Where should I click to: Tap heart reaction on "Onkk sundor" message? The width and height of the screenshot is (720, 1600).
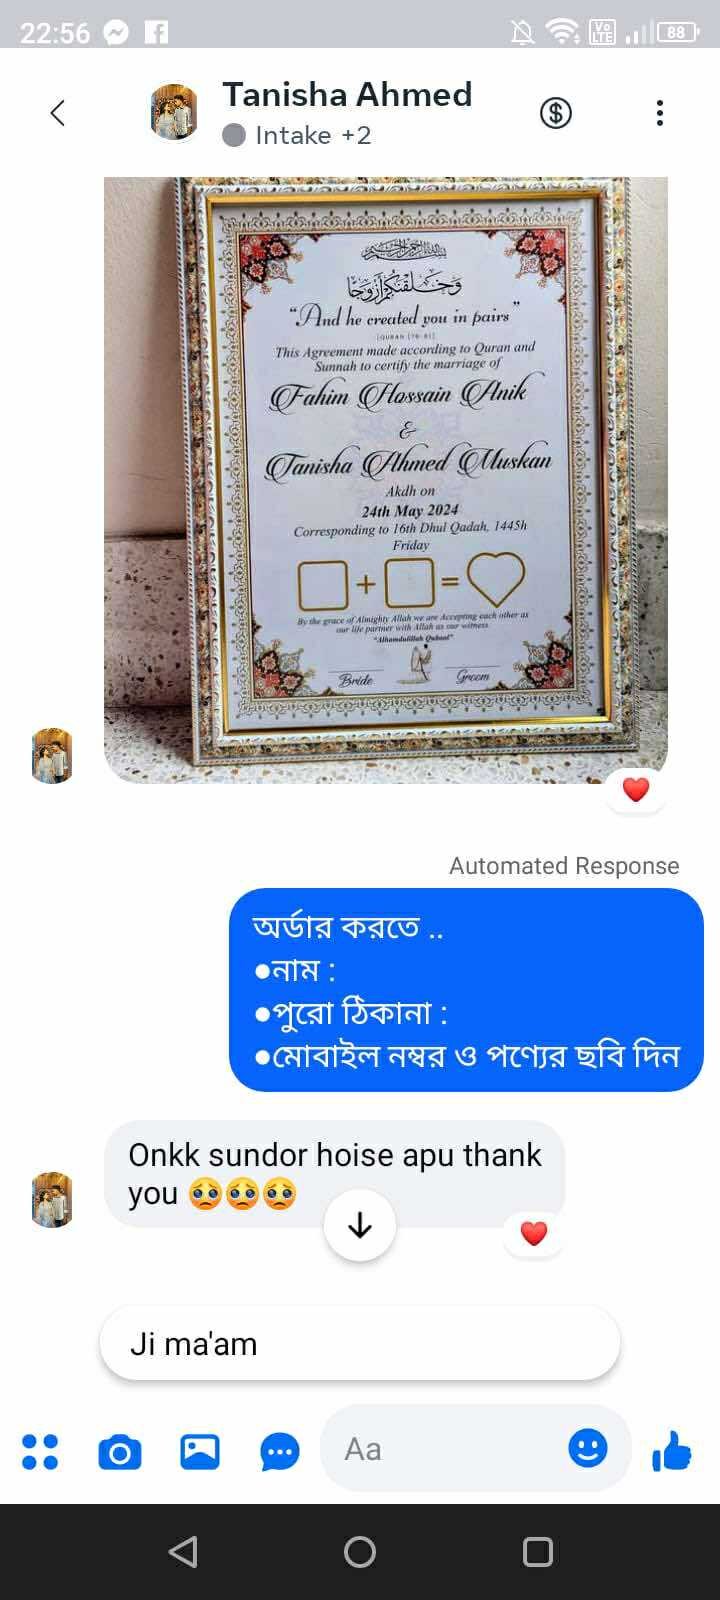point(534,1233)
